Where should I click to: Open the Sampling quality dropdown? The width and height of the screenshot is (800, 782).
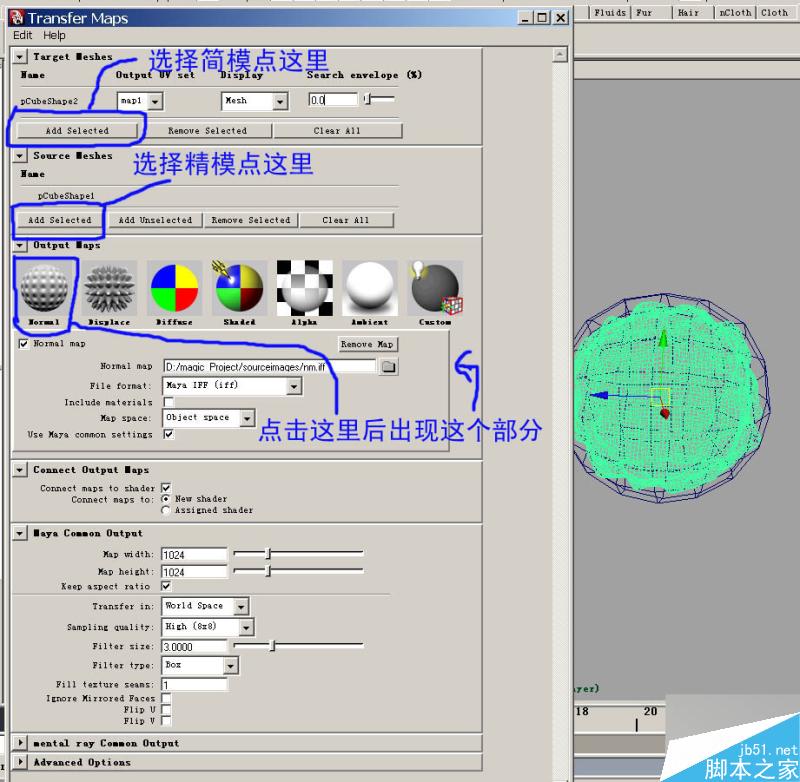[206, 627]
